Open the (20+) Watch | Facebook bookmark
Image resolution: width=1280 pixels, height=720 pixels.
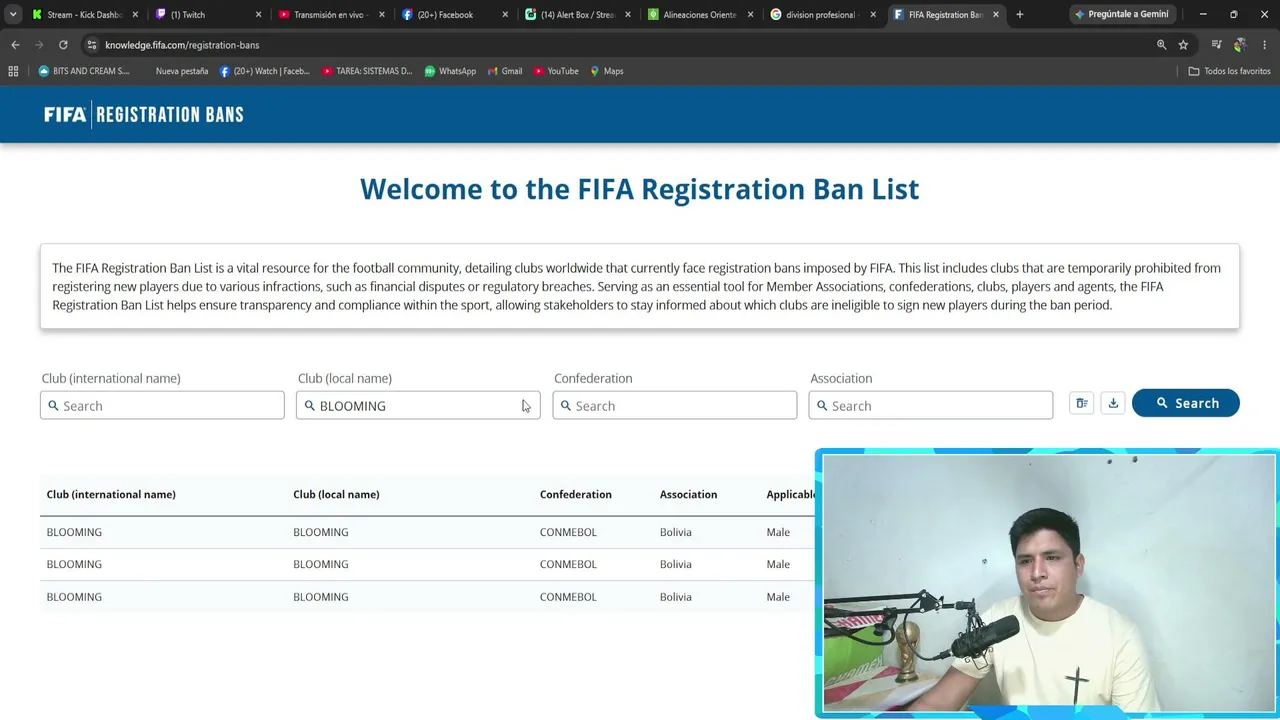pos(264,71)
